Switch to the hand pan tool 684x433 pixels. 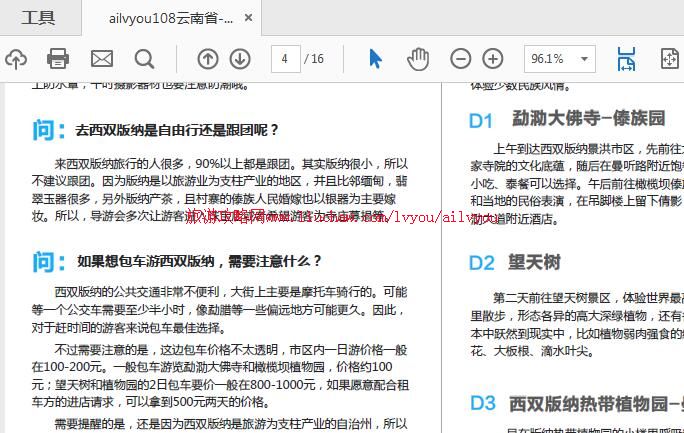pyautogui.click(x=417, y=59)
